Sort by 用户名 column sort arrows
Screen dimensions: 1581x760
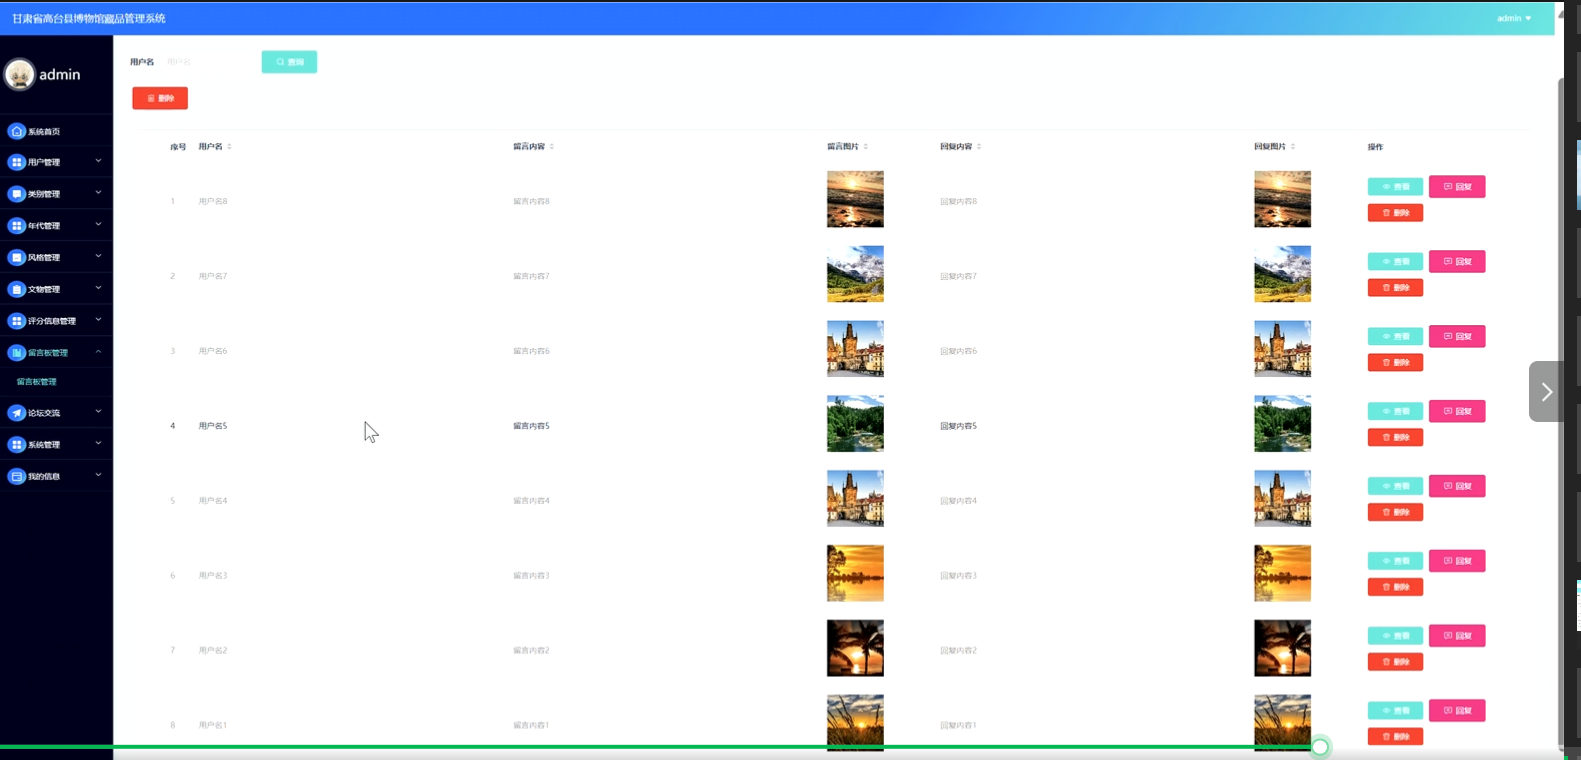(229, 147)
